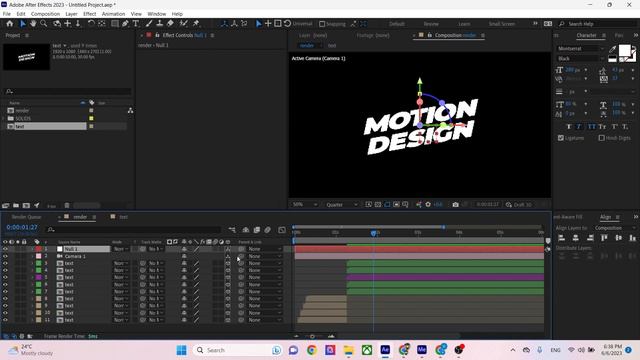Toggle Faux Bold in Character panel

point(569,127)
